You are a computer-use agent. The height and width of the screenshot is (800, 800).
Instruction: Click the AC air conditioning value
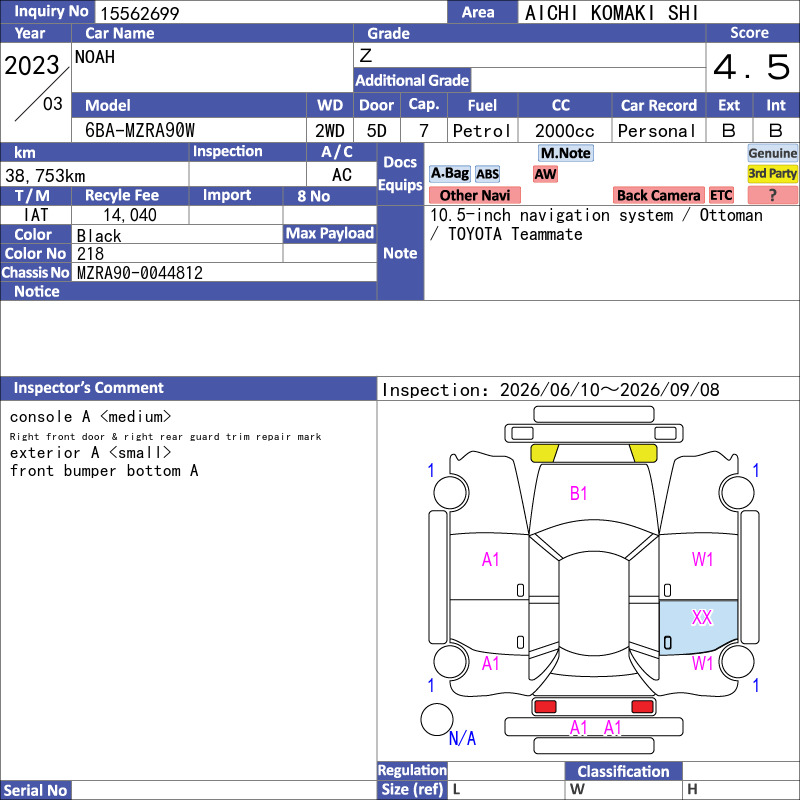(x=342, y=175)
